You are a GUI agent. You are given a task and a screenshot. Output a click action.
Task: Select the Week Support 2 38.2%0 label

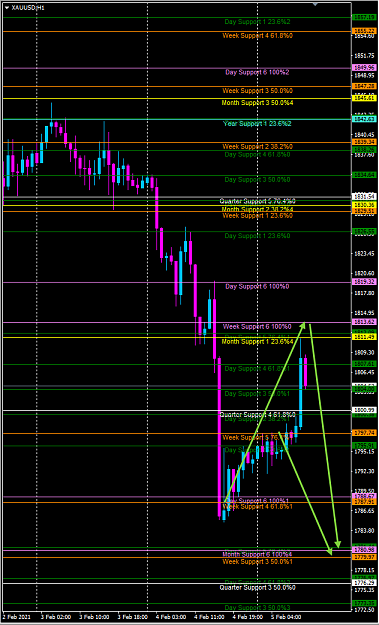257,147
